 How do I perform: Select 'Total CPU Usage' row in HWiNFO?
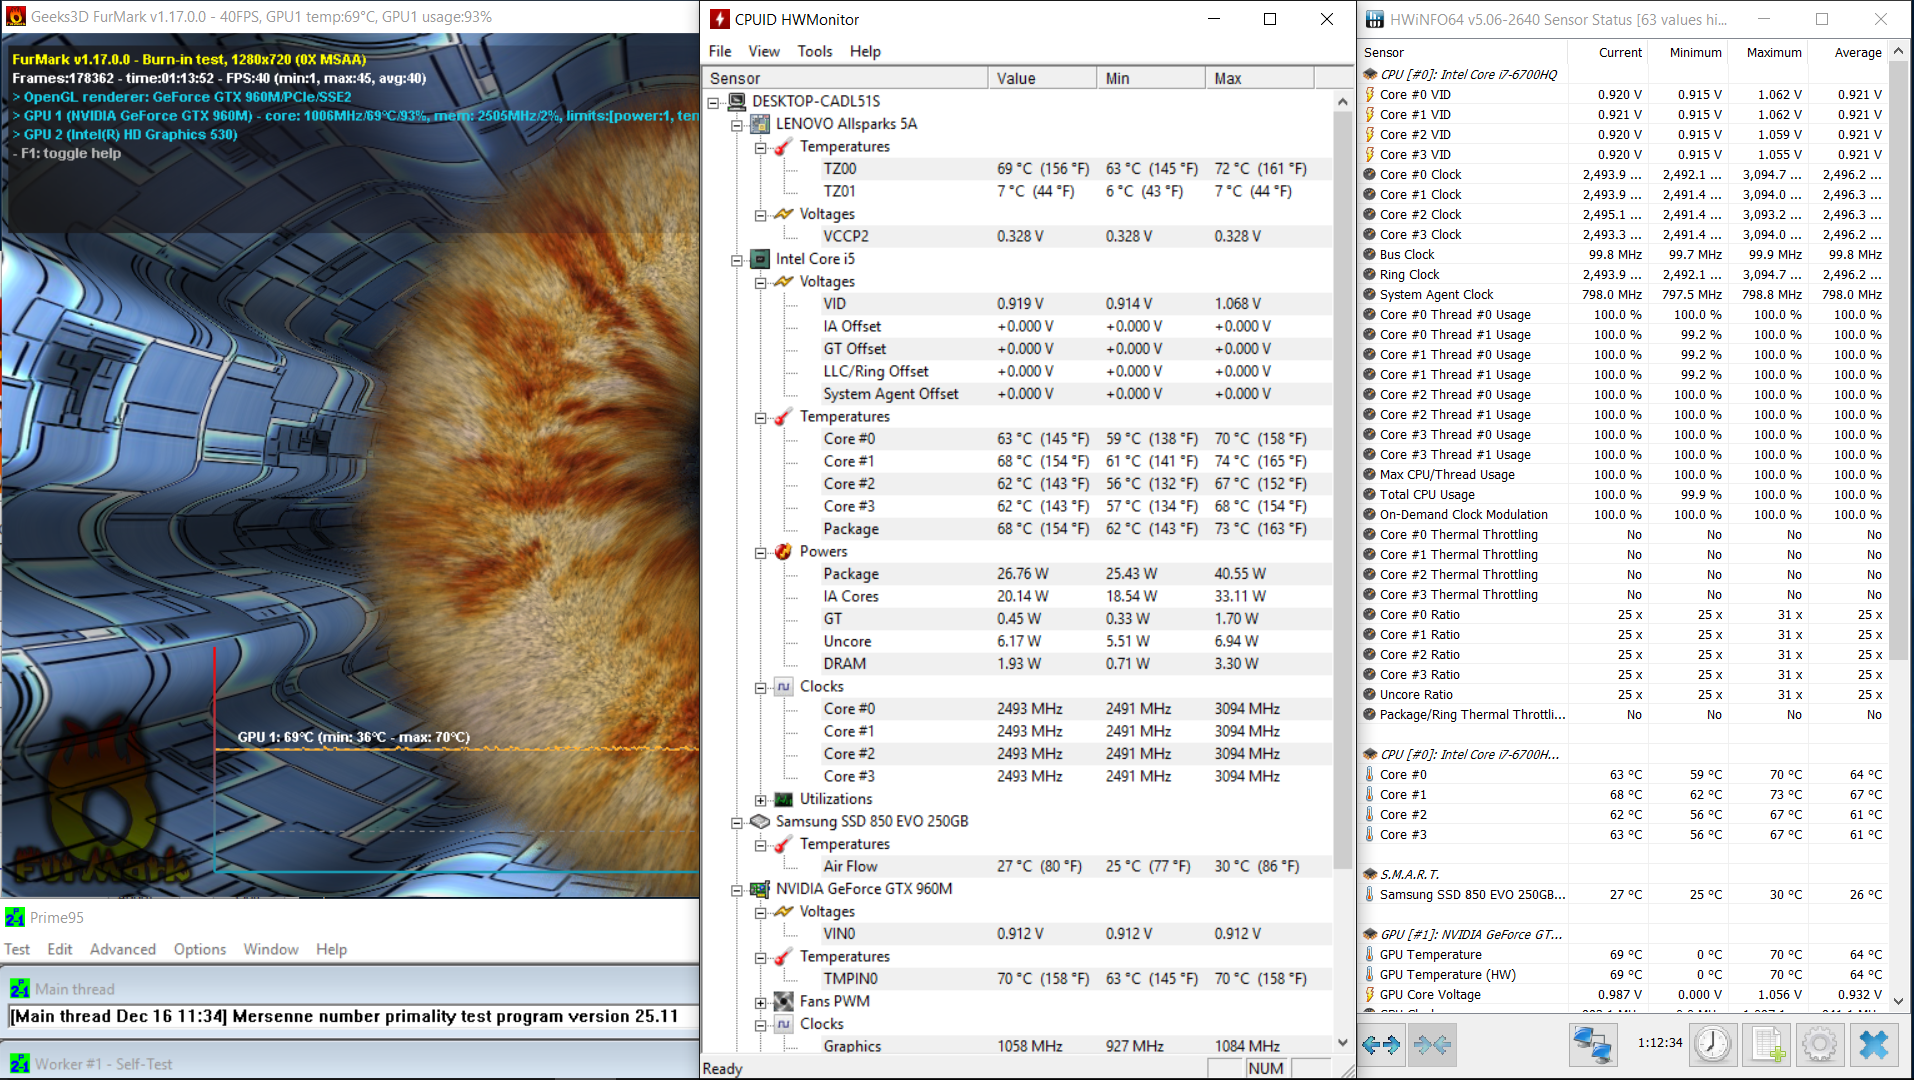coord(1624,494)
